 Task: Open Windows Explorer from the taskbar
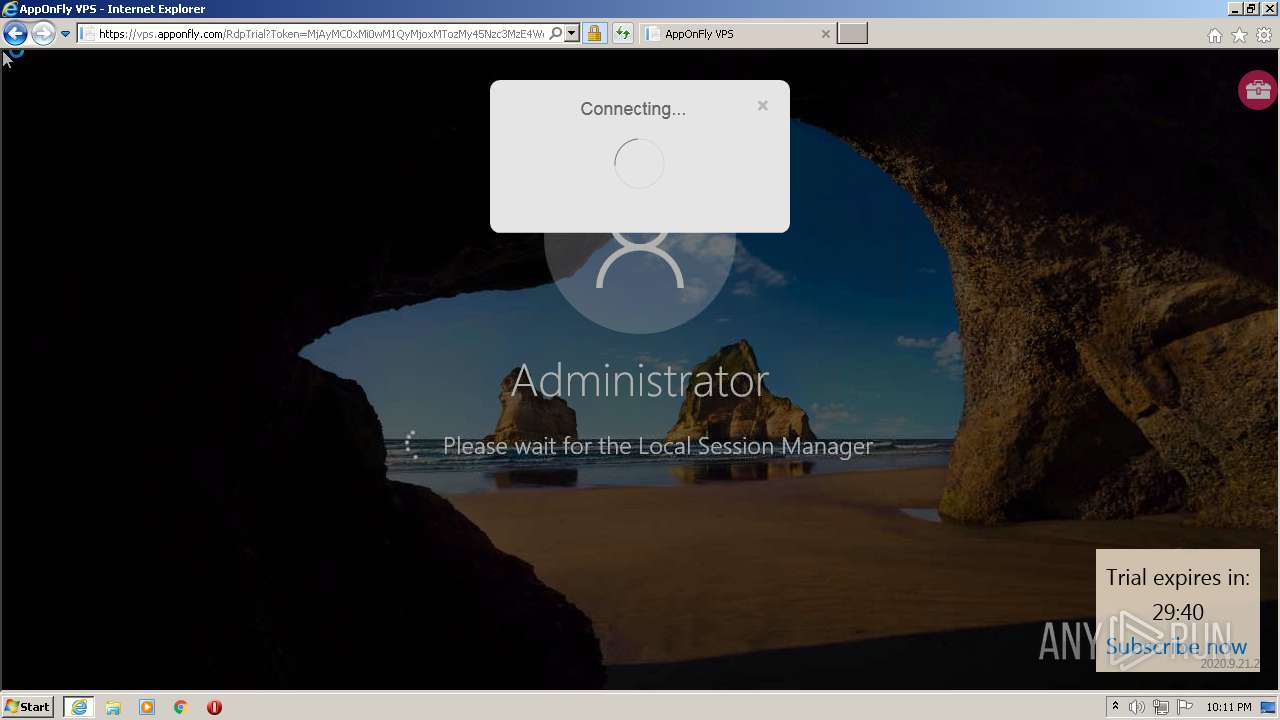[113, 707]
